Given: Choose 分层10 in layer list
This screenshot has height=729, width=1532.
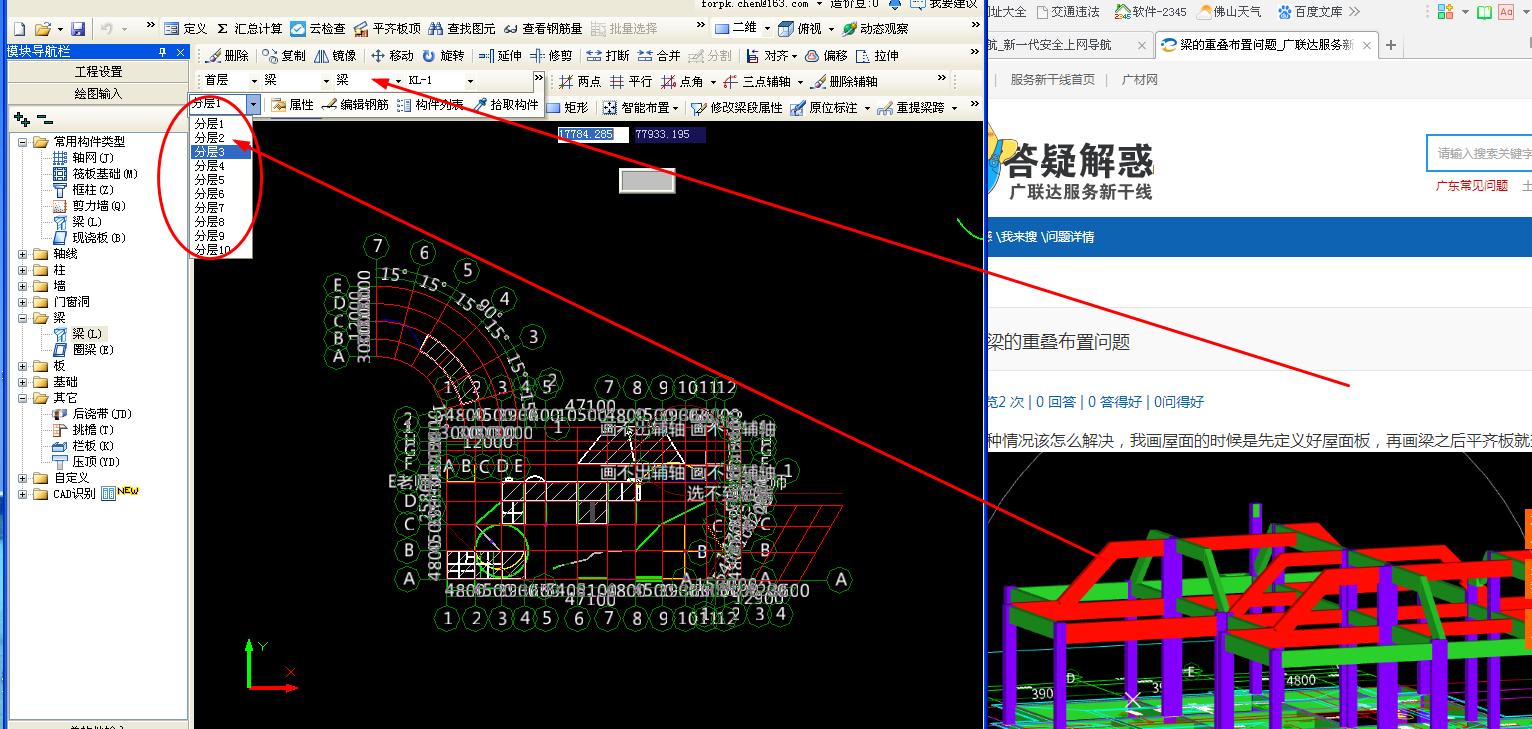Looking at the screenshot, I should (x=212, y=250).
